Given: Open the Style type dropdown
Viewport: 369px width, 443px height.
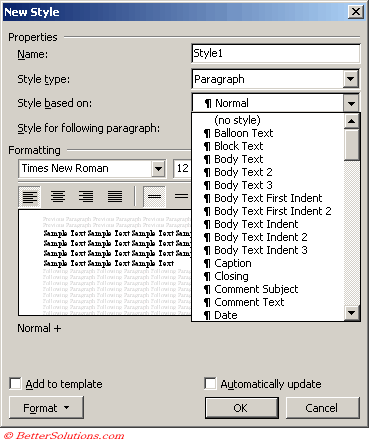Looking at the screenshot, I should click(x=350, y=79).
